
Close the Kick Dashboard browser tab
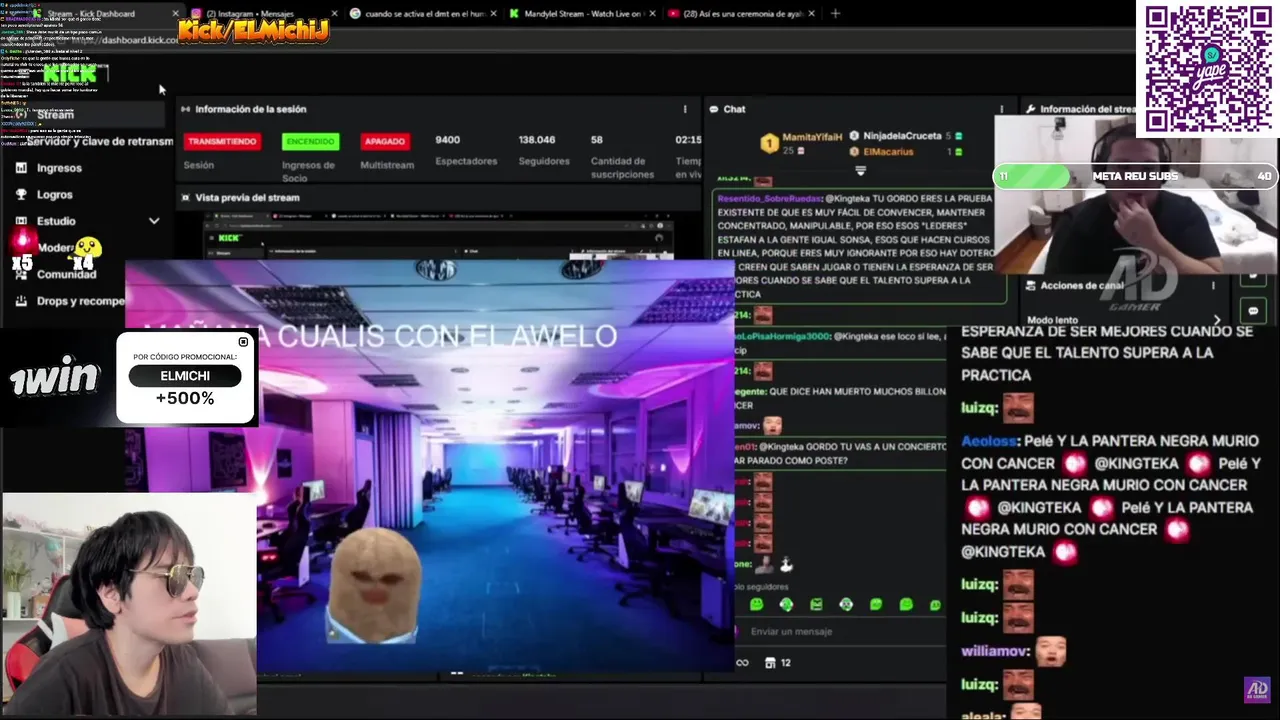click(x=175, y=14)
